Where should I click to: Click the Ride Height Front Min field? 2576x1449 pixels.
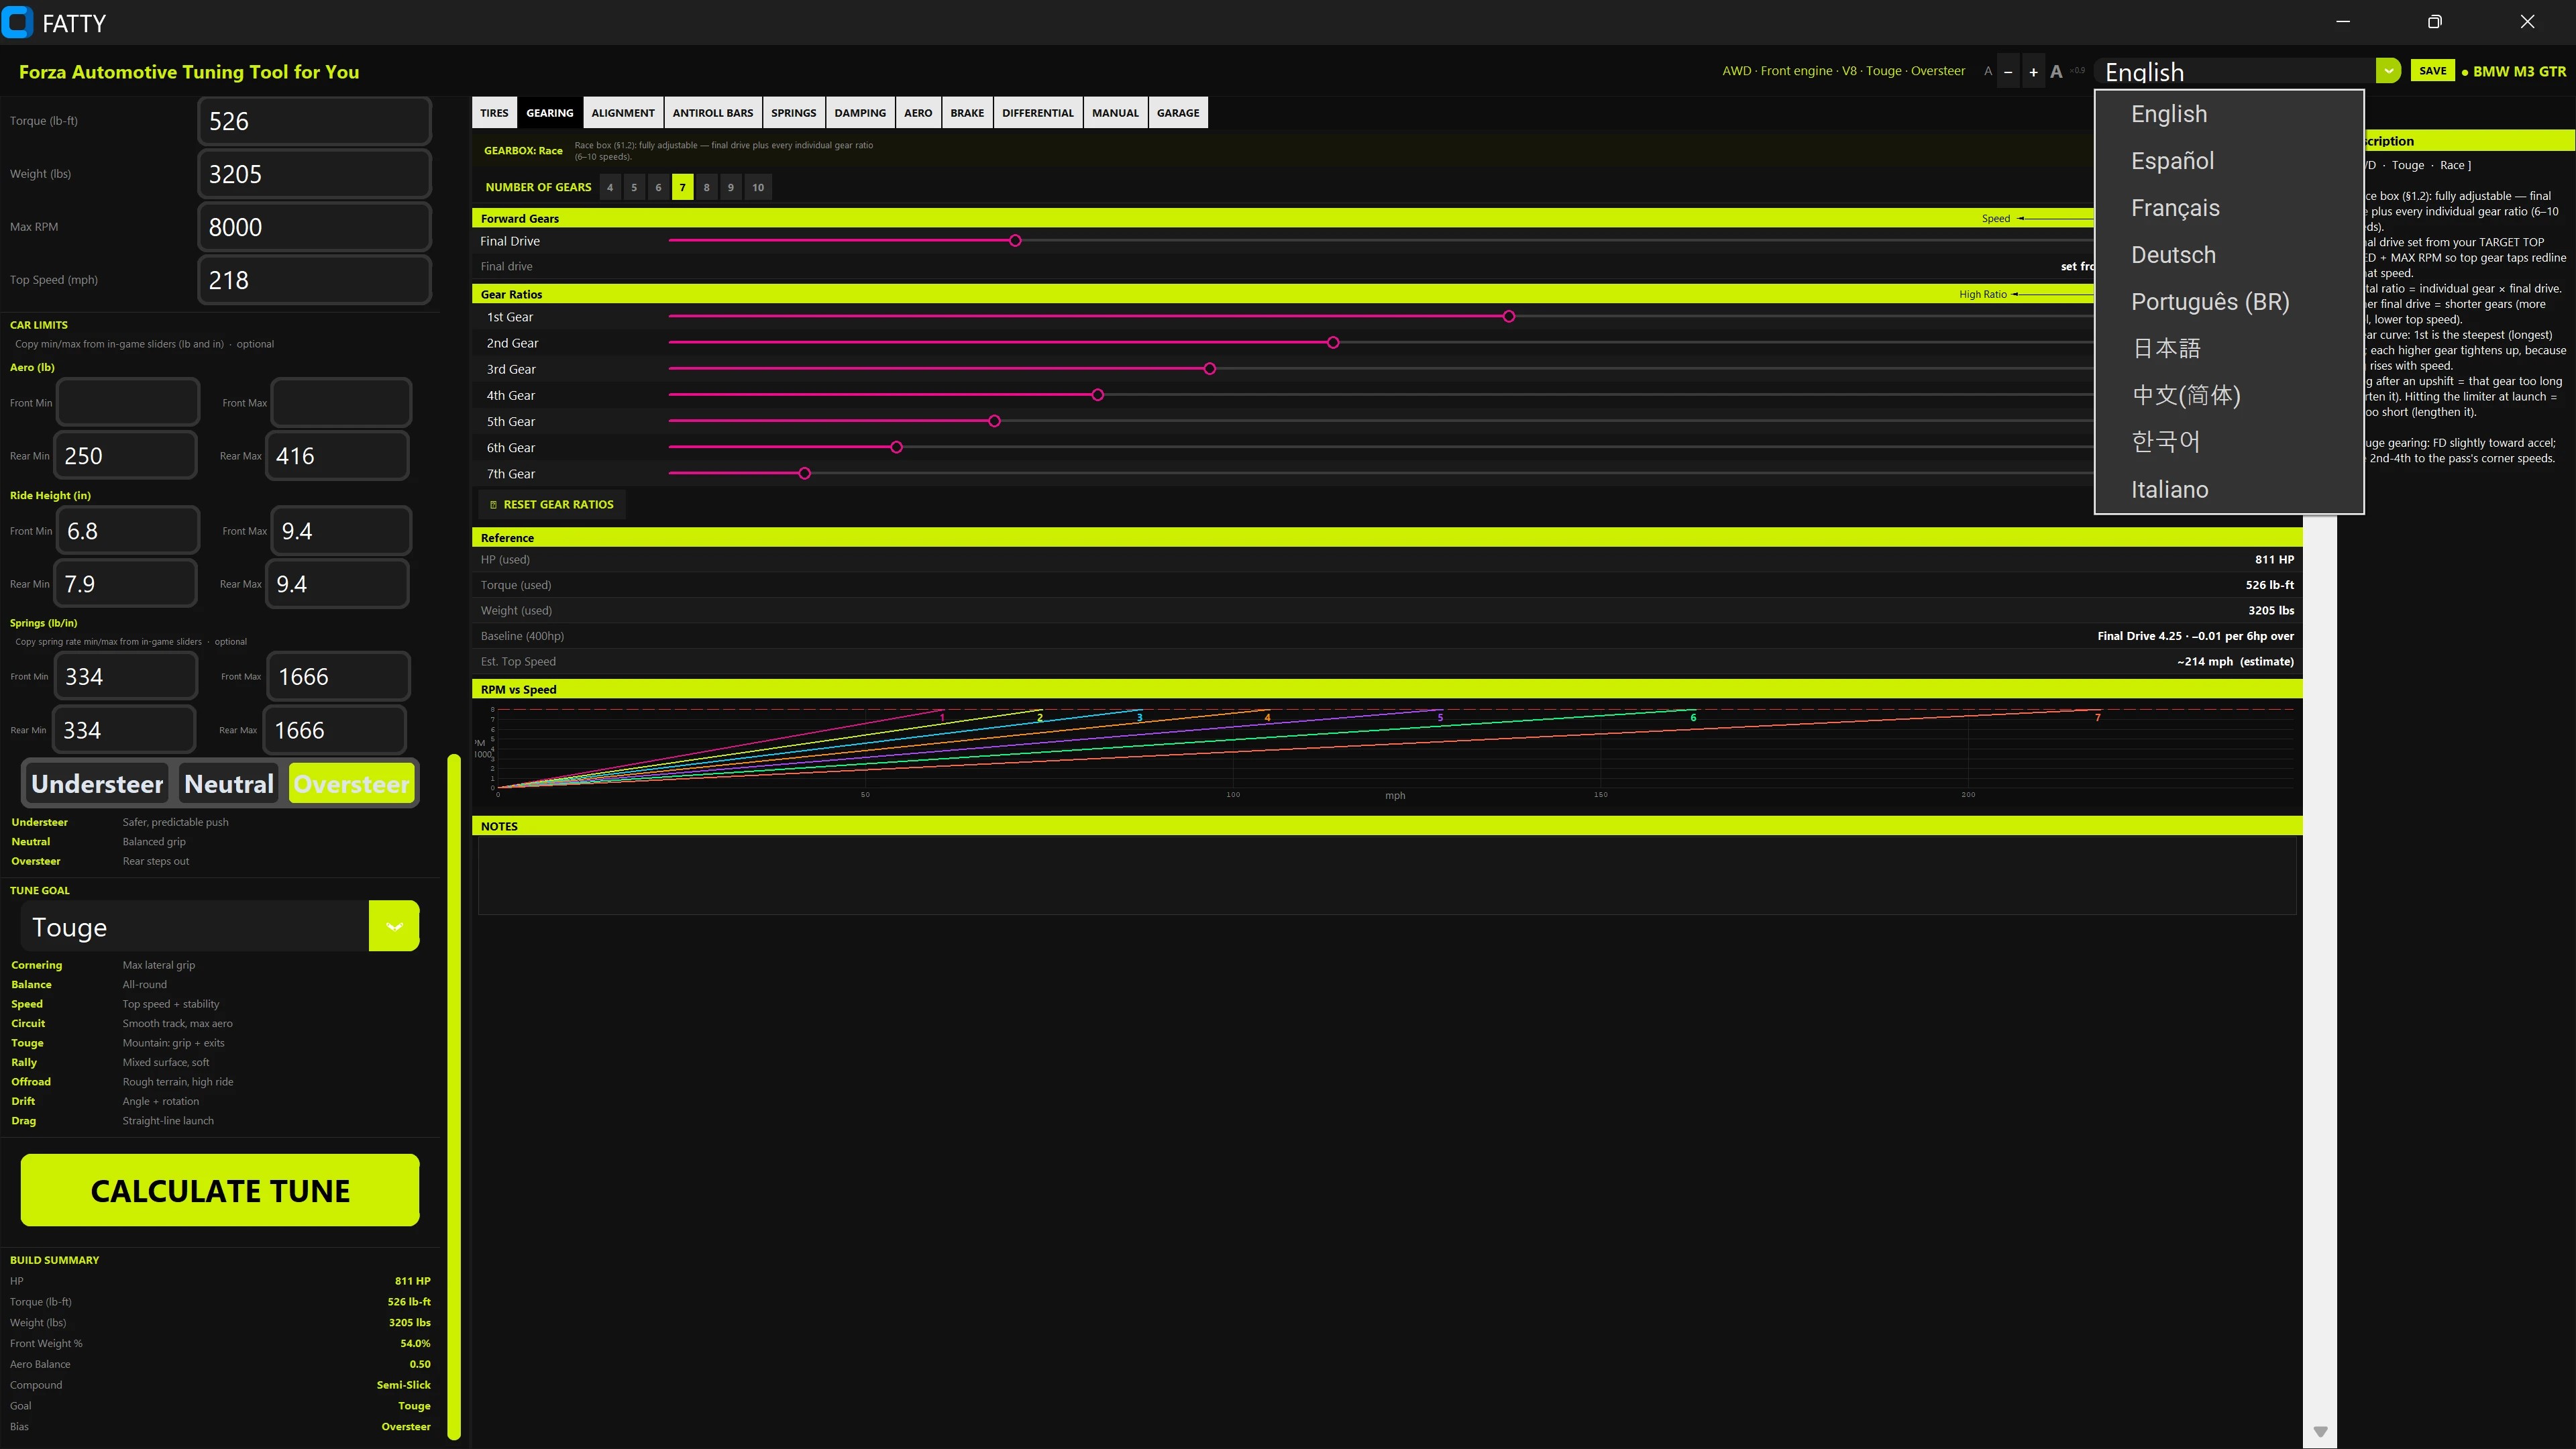(x=128, y=531)
